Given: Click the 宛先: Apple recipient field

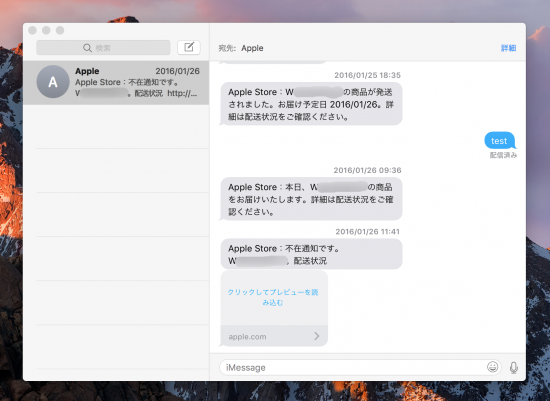Looking at the screenshot, I should coord(241,48).
